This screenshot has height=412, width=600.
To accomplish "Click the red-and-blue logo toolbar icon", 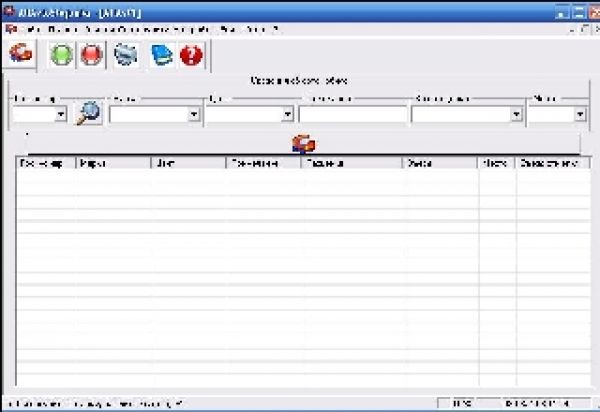I will (x=20, y=54).
